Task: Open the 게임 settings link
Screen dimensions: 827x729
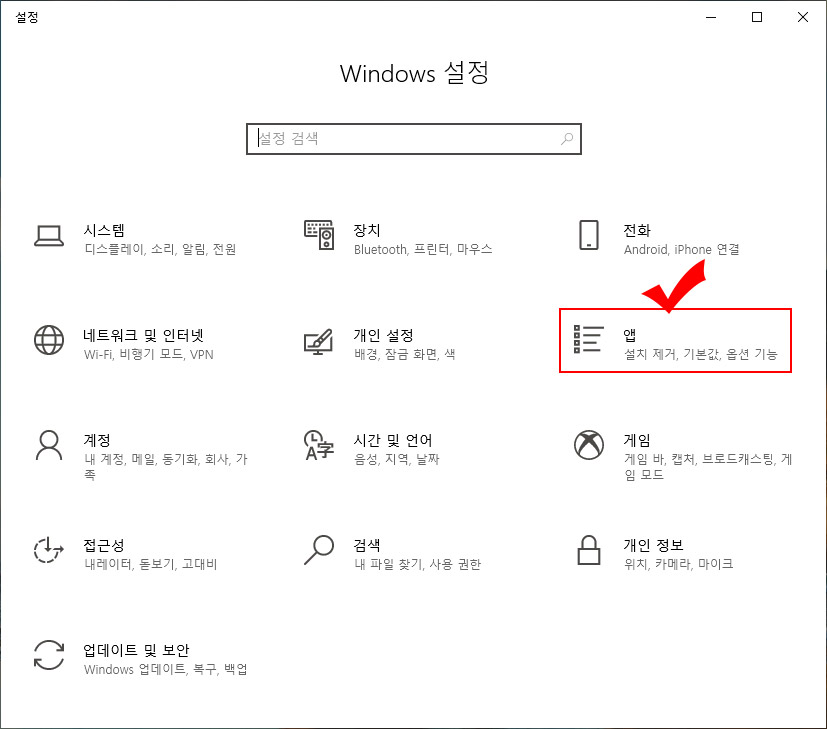Action: click(x=637, y=440)
